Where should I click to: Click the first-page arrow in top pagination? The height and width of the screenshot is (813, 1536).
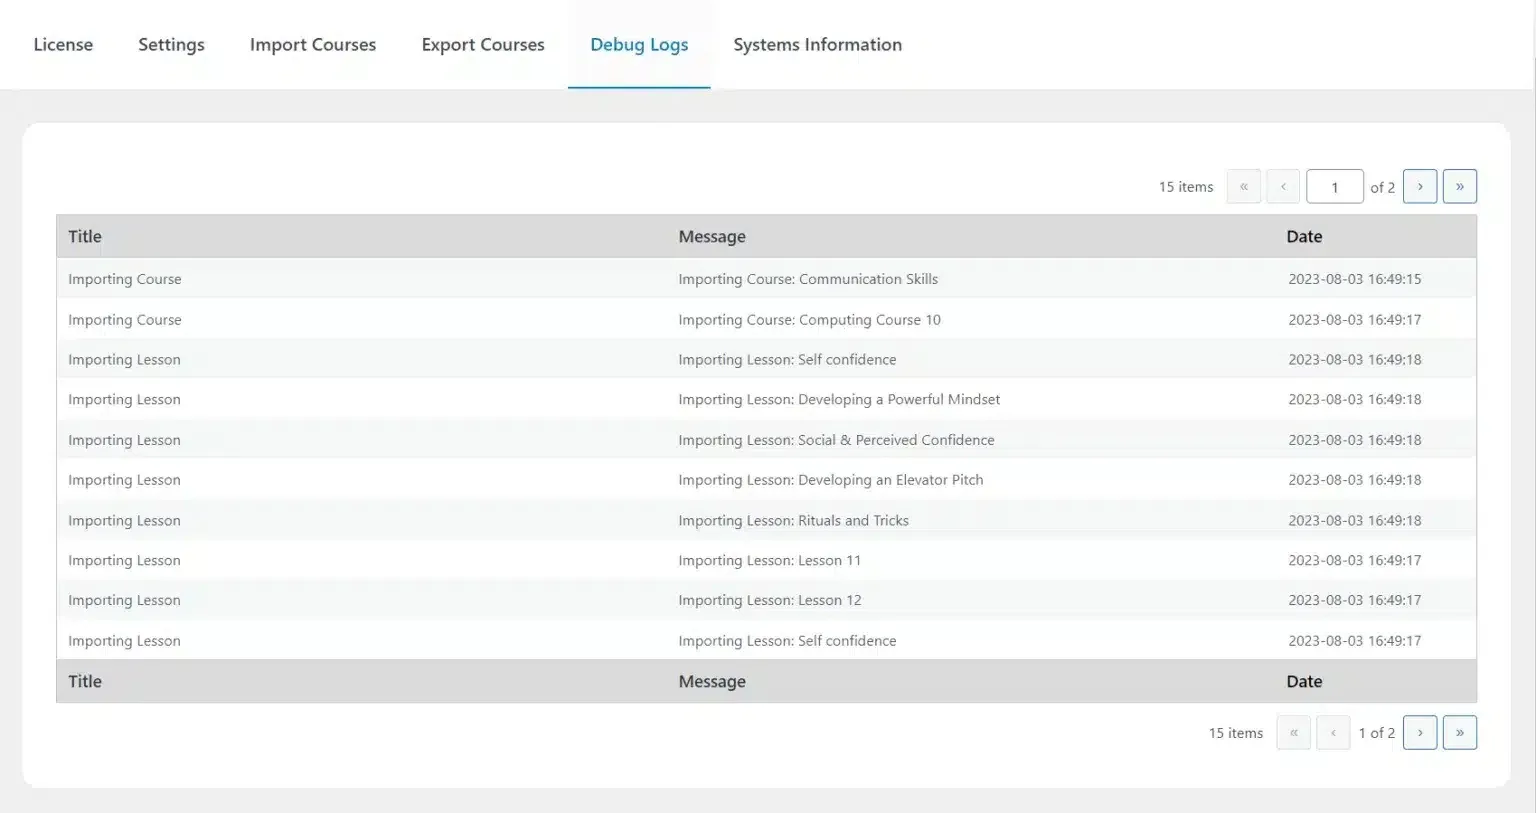[1243, 186]
